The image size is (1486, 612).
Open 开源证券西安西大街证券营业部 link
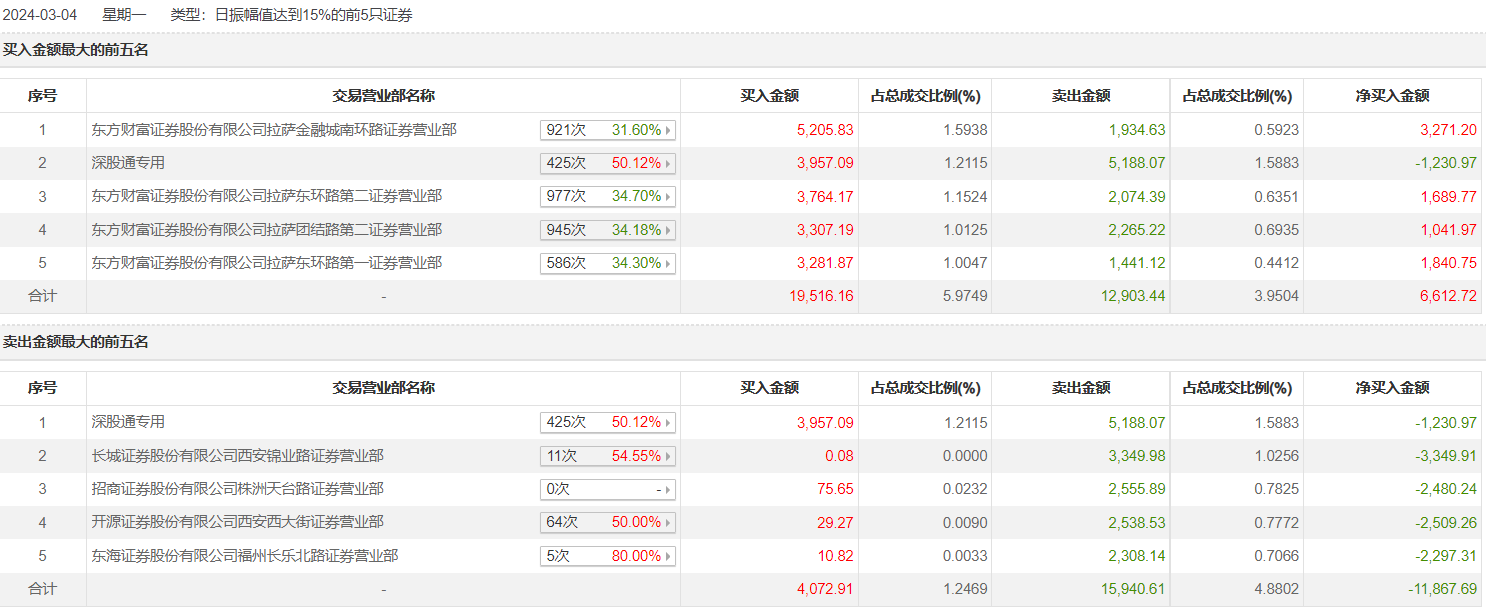(x=237, y=522)
